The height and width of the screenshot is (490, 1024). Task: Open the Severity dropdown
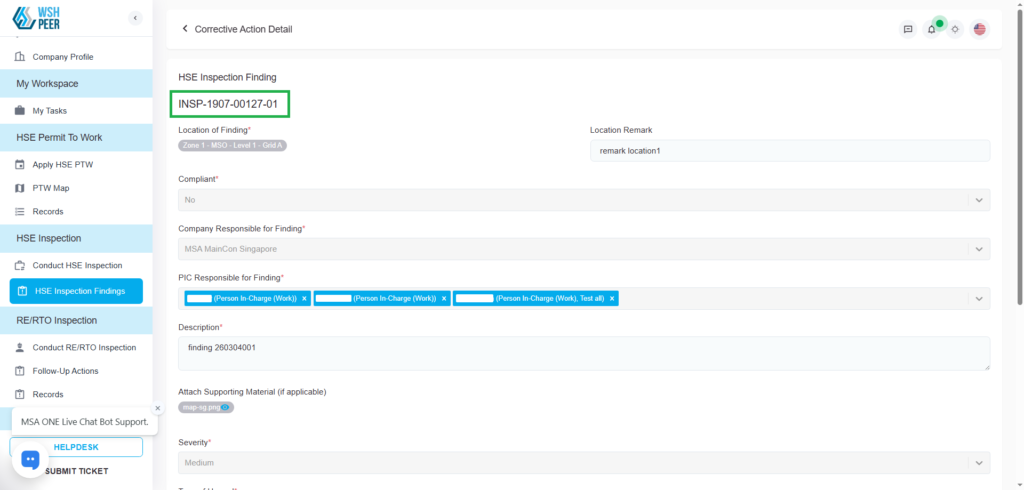977,463
